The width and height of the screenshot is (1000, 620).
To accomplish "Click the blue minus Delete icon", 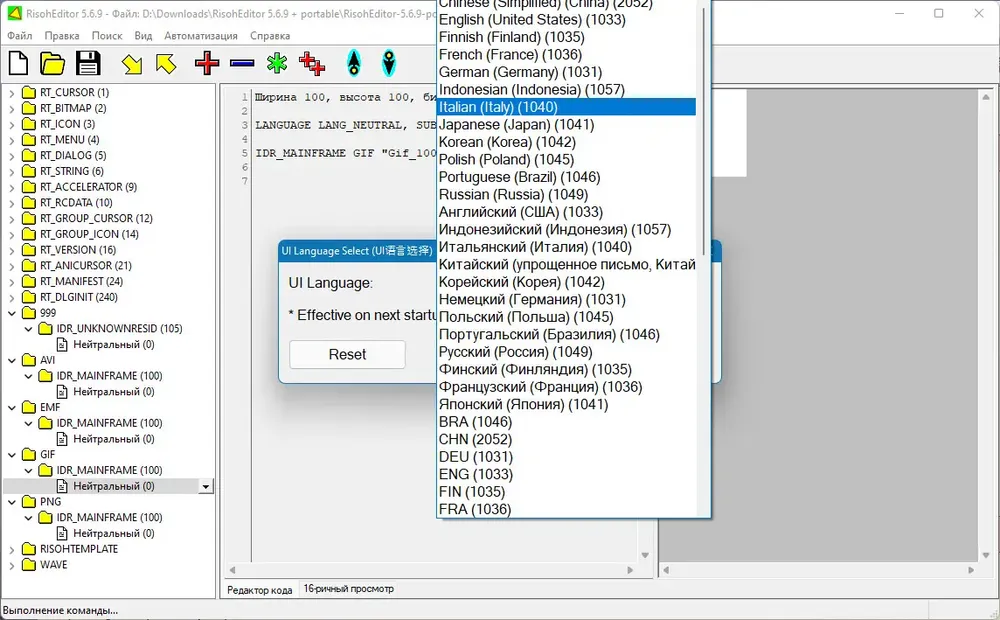I will pyautogui.click(x=242, y=63).
